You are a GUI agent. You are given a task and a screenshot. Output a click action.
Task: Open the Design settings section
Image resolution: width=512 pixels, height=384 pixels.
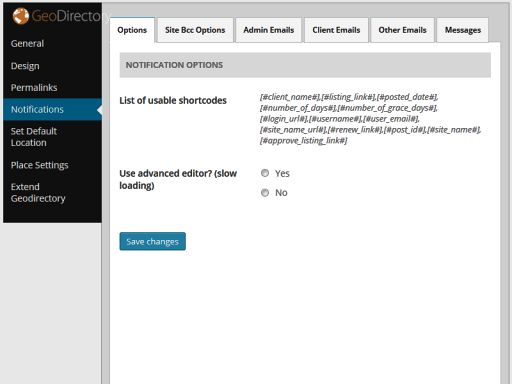click(x=25, y=66)
